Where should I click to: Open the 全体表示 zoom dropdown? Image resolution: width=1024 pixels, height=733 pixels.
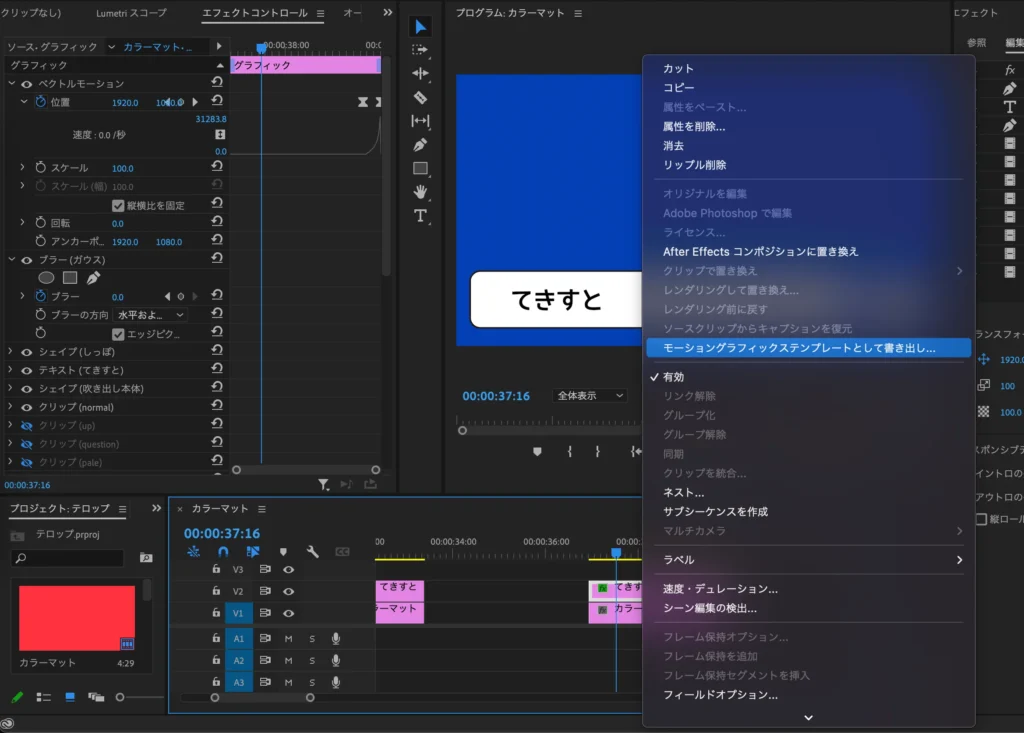pos(590,396)
